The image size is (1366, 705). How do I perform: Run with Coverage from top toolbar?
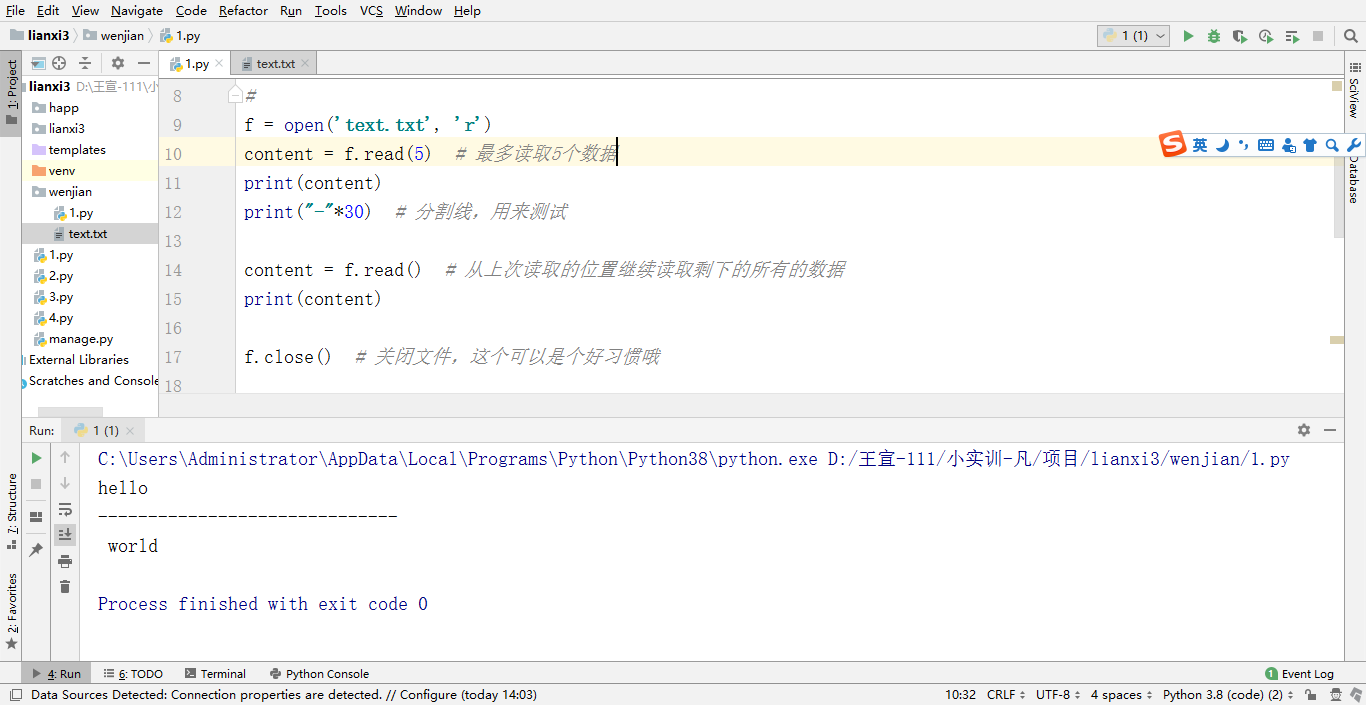click(1240, 36)
